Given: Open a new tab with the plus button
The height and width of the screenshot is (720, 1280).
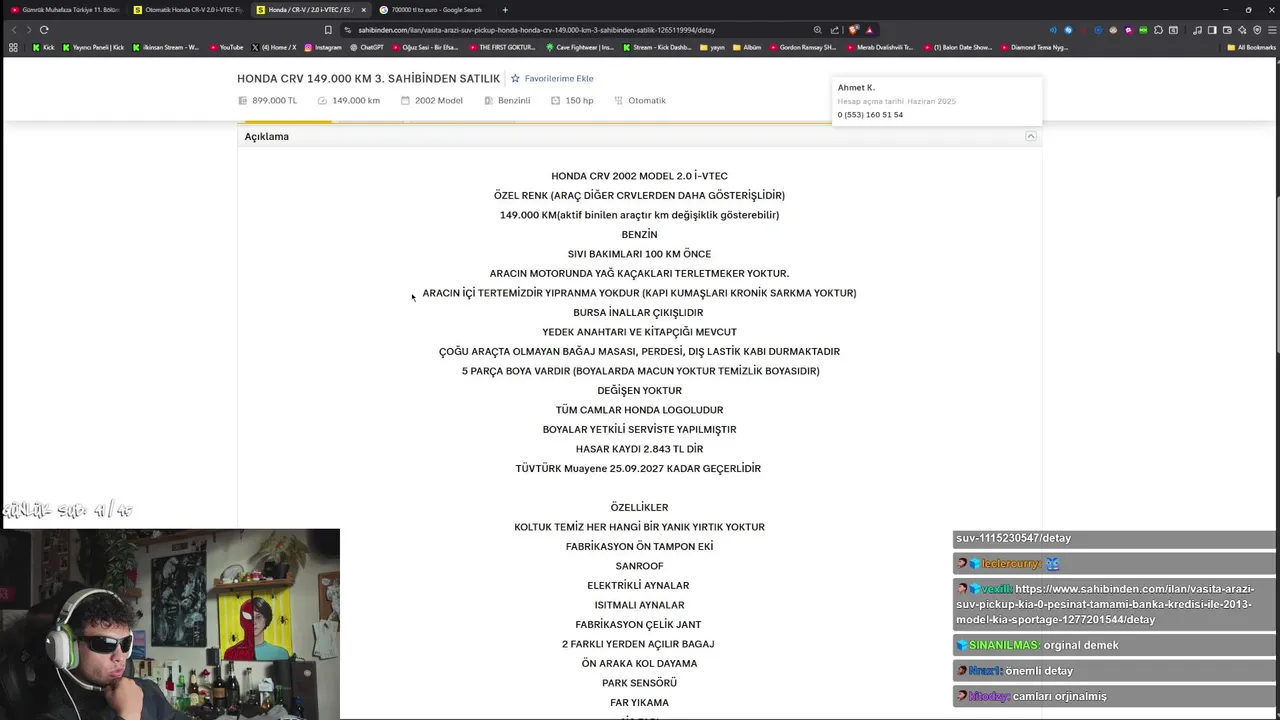Looking at the screenshot, I should [505, 10].
